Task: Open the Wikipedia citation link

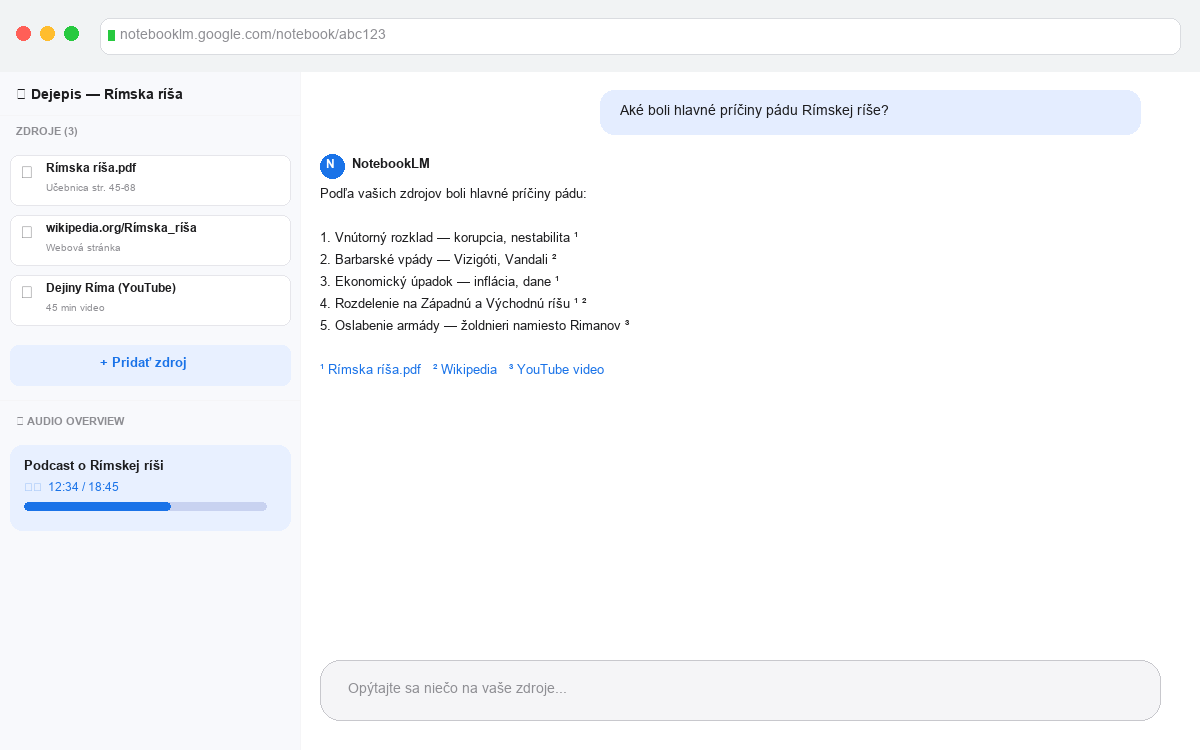Action: [x=464, y=369]
